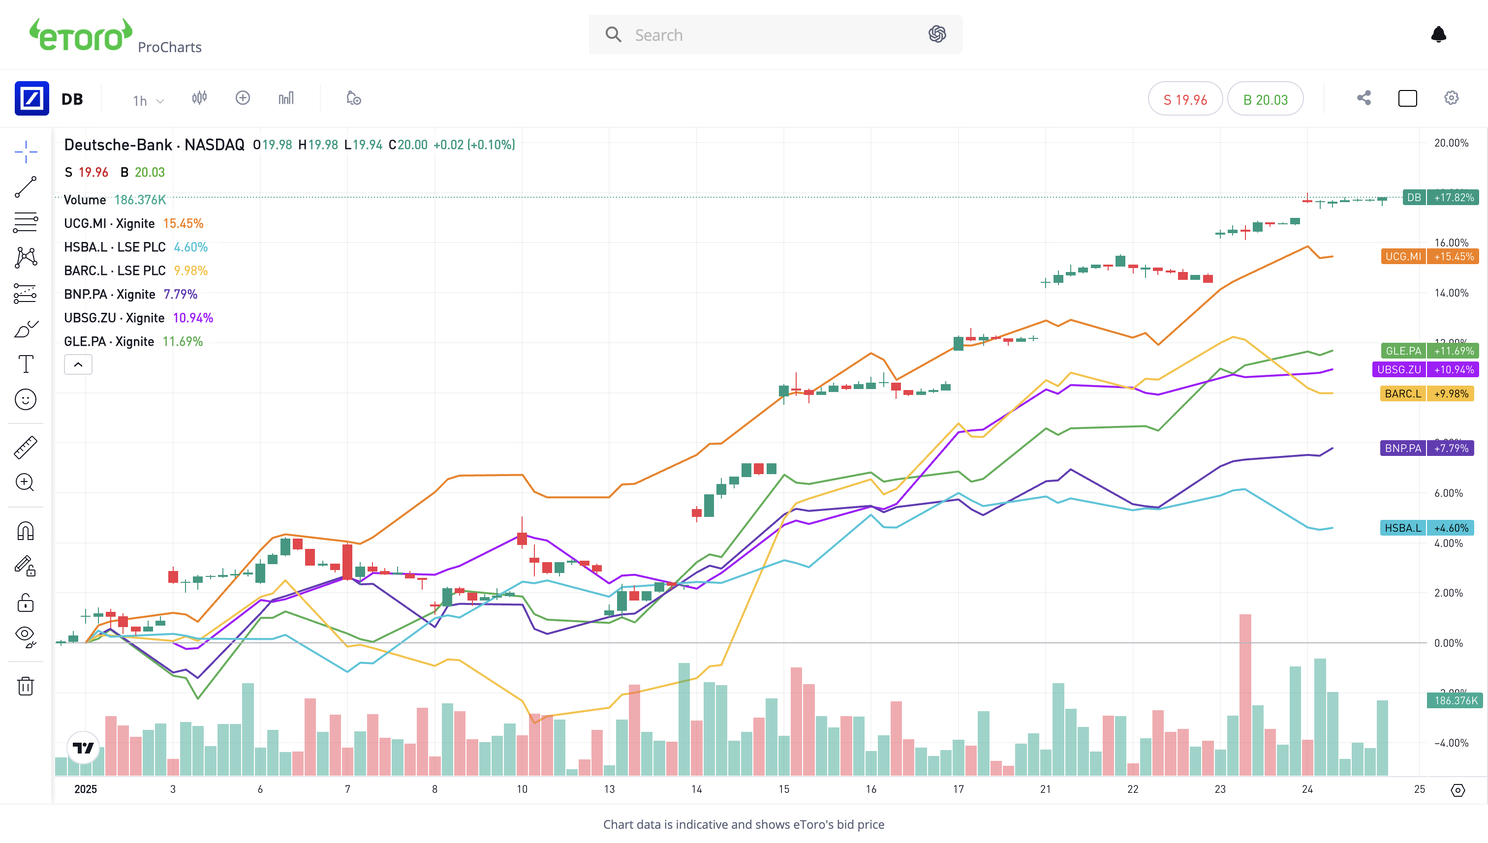Open notifications bell
Screen dimensions: 1488x843
tap(1439, 34)
